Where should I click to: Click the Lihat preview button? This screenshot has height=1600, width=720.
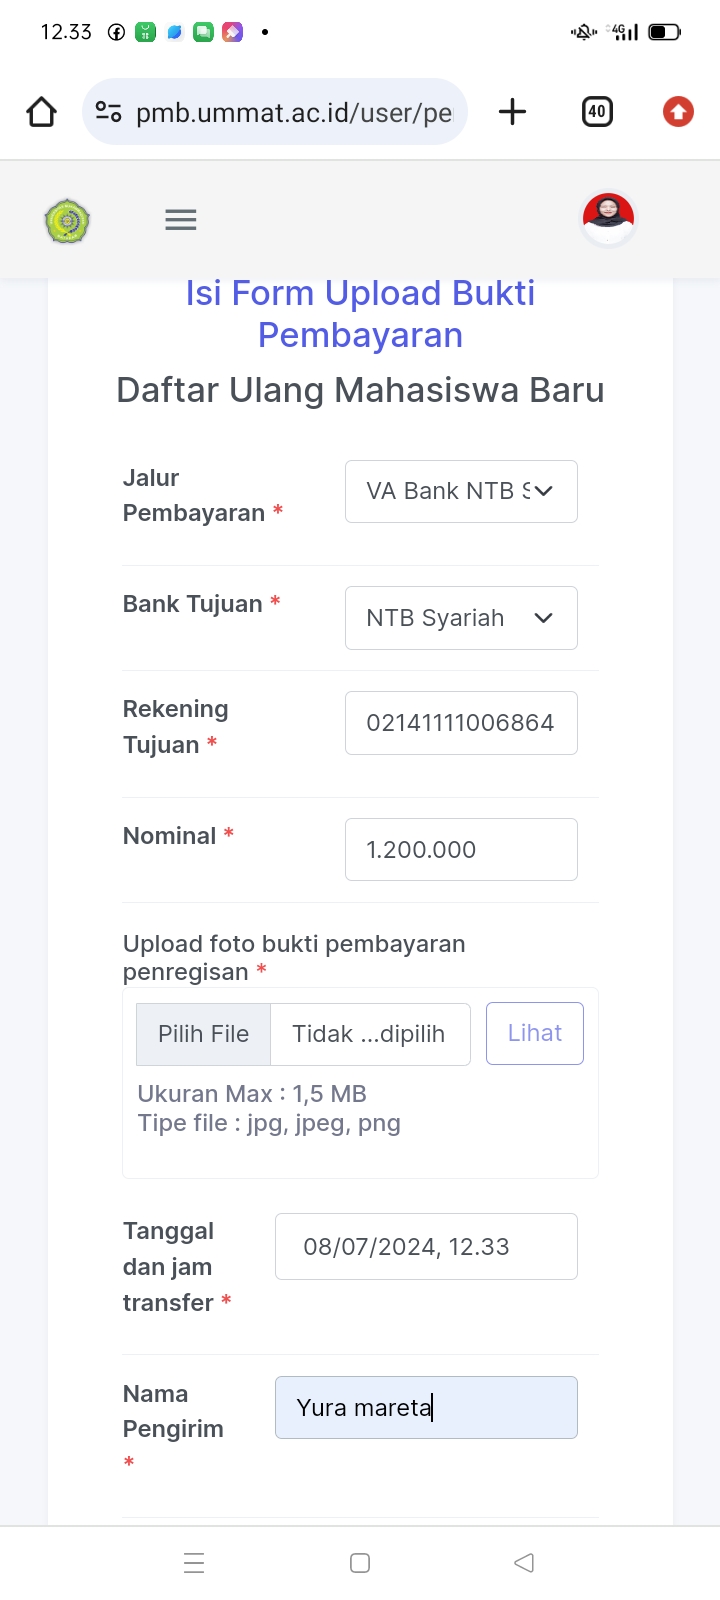point(535,1033)
